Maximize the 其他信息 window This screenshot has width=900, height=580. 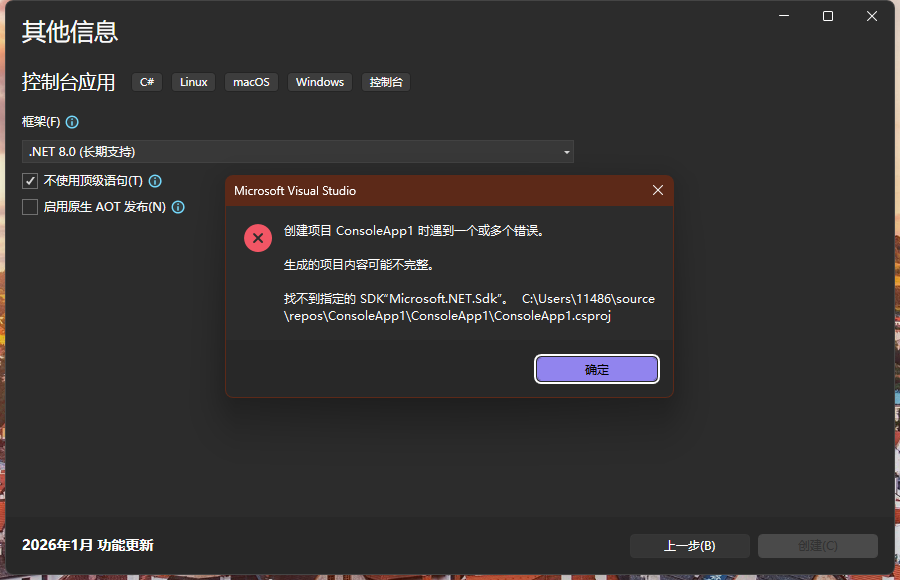pos(828,16)
